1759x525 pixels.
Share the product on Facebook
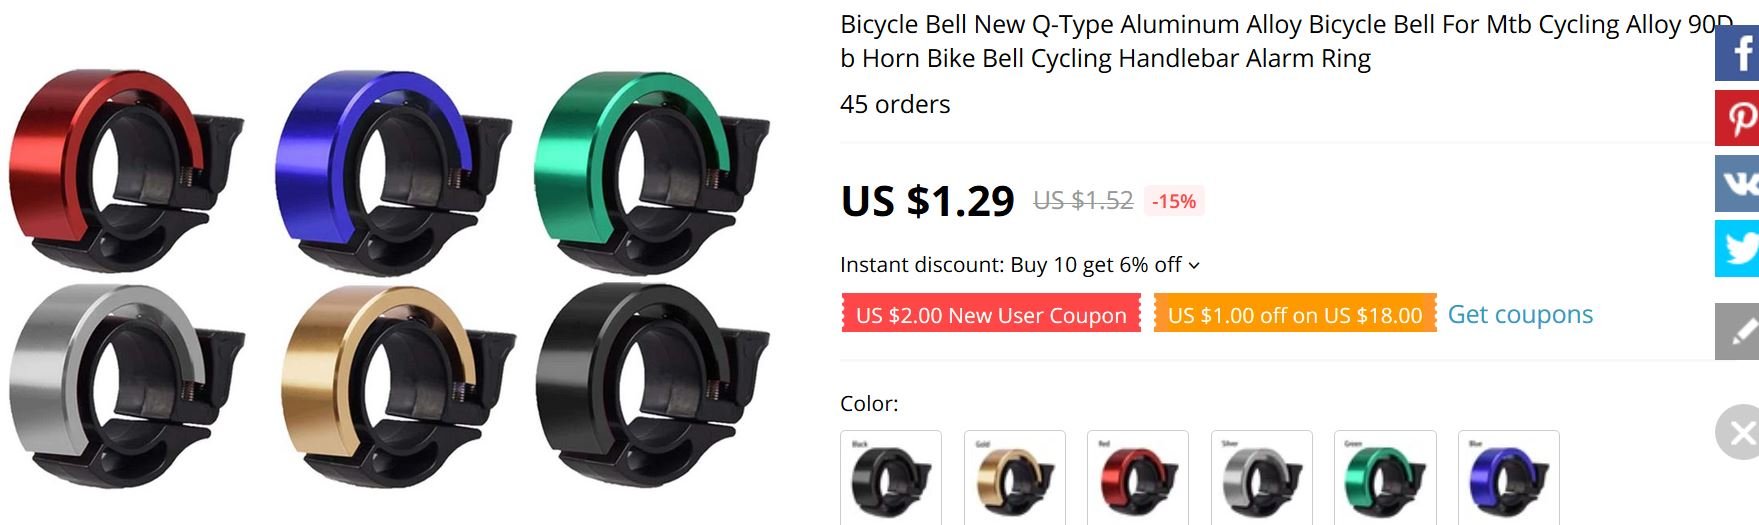[x=1737, y=53]
